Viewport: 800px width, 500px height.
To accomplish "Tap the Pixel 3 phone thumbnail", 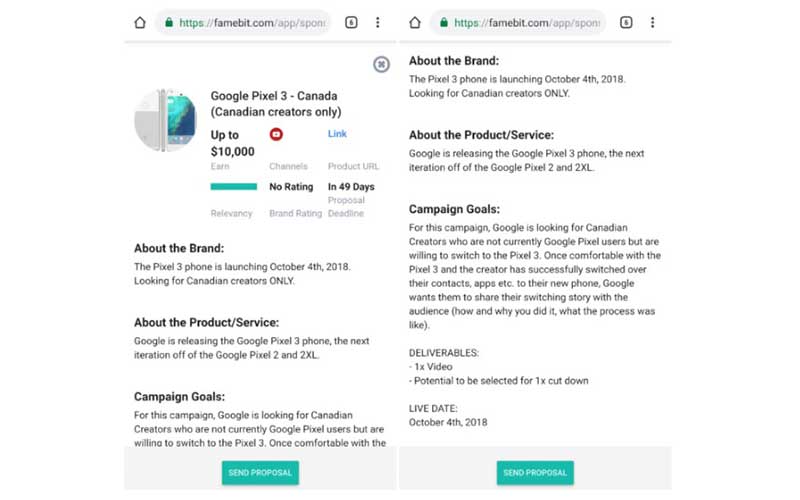I will [166, 120].
